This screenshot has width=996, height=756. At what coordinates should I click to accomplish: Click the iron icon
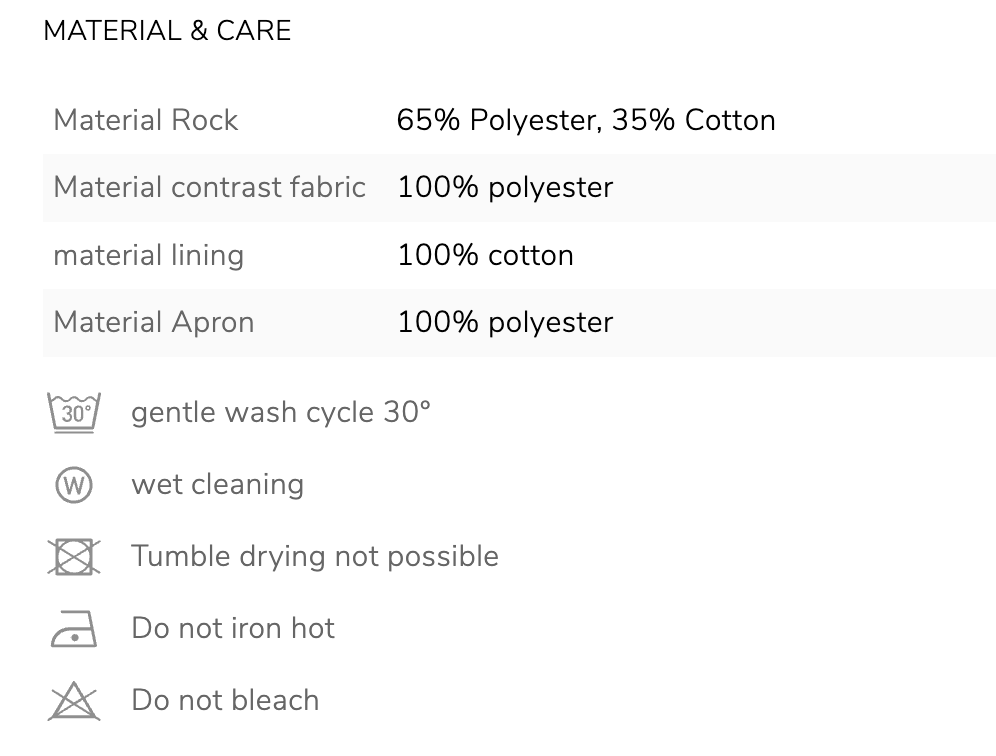click(74, 629)
